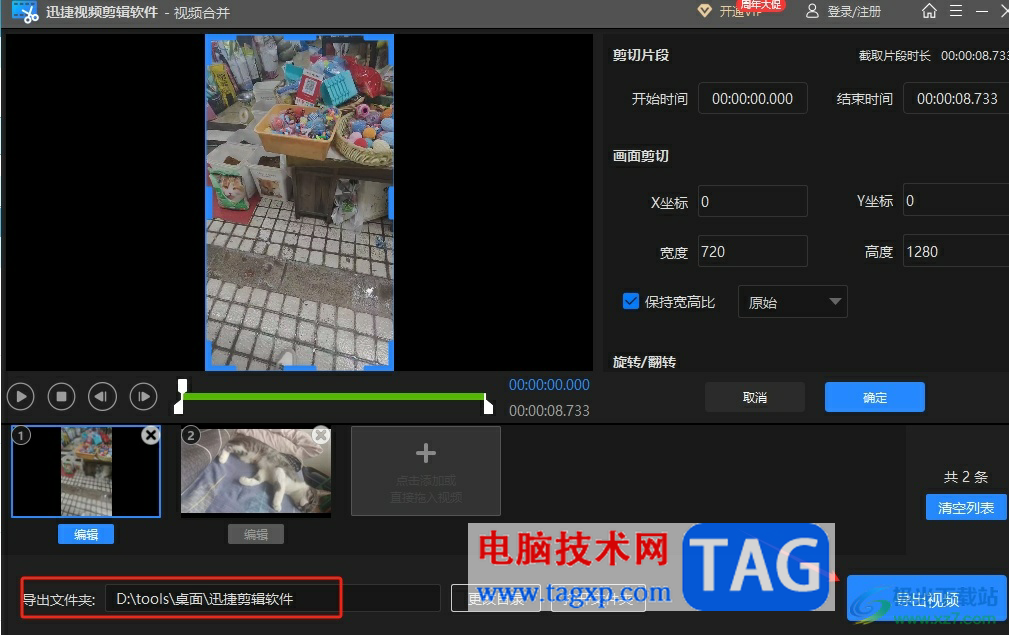Open the 原始 aspect ratio dropdown

792,302
